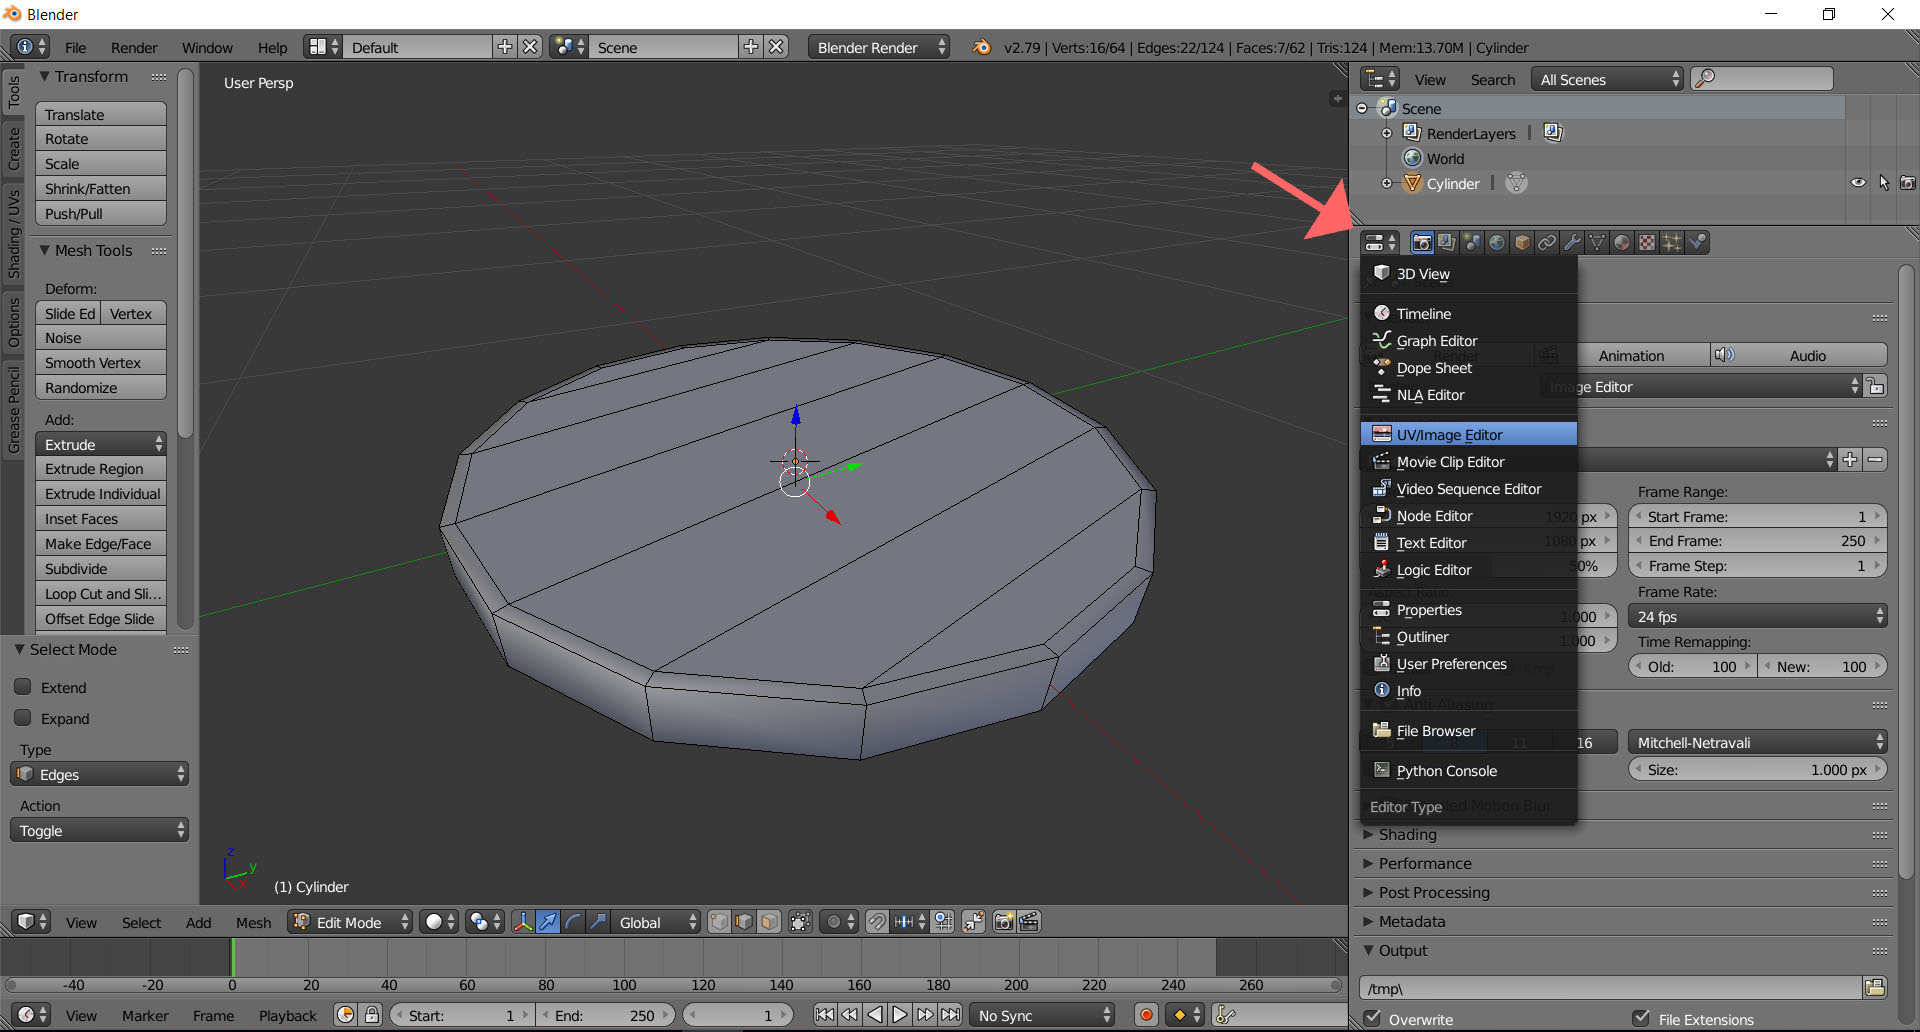Open the Edit Mode dropdown

click(349, 922)
